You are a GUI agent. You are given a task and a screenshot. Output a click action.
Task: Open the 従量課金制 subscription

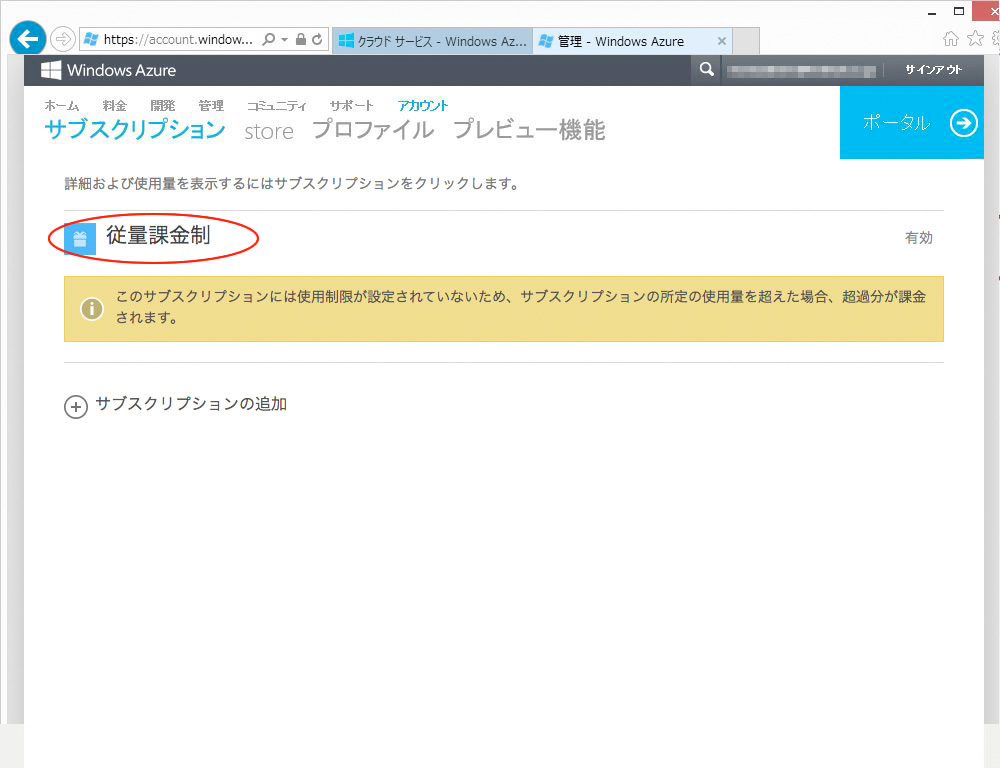pos(158,235)
